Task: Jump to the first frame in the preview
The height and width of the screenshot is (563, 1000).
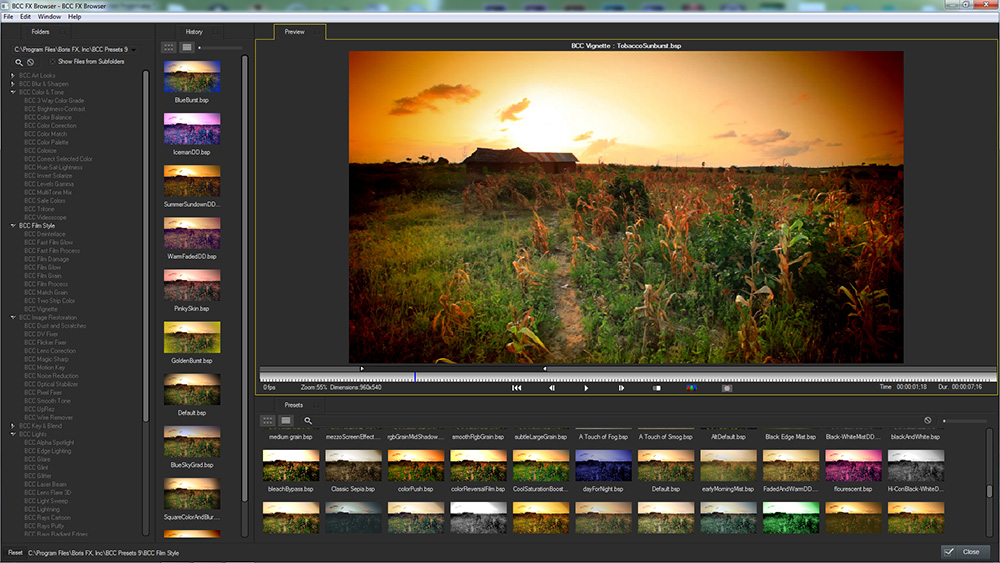Action: (517, 388)
